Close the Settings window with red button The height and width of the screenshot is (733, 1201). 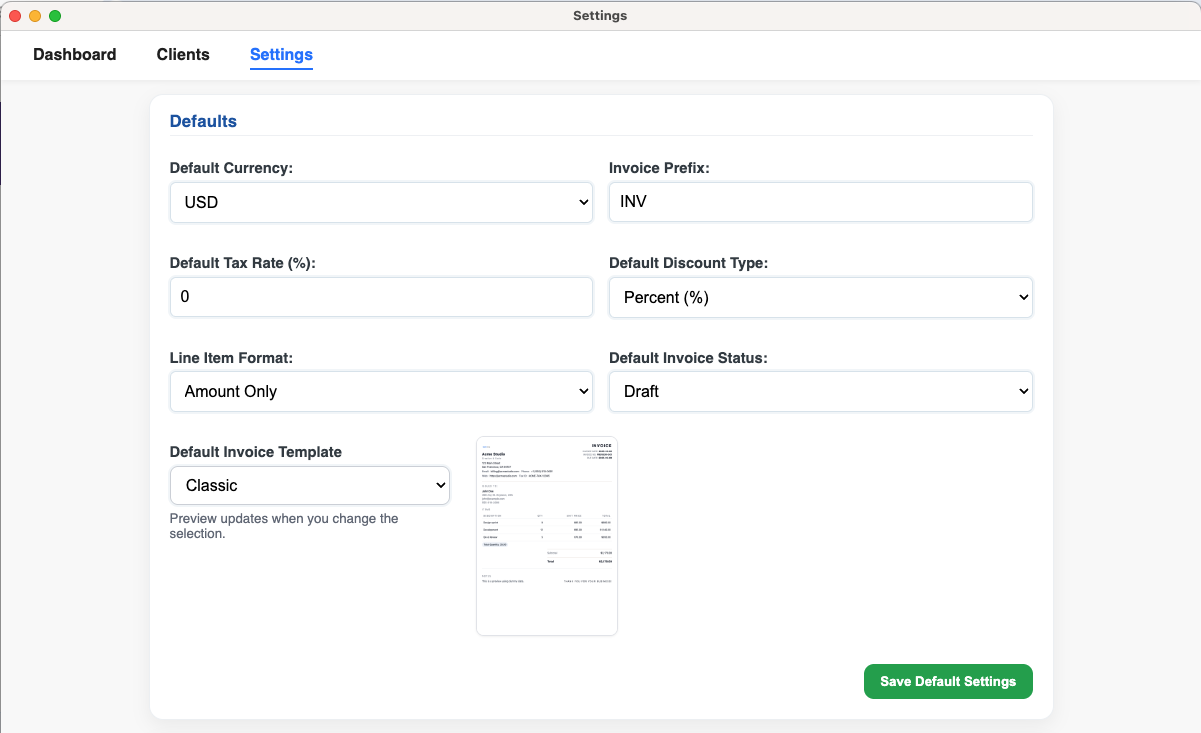pos(15,16)
